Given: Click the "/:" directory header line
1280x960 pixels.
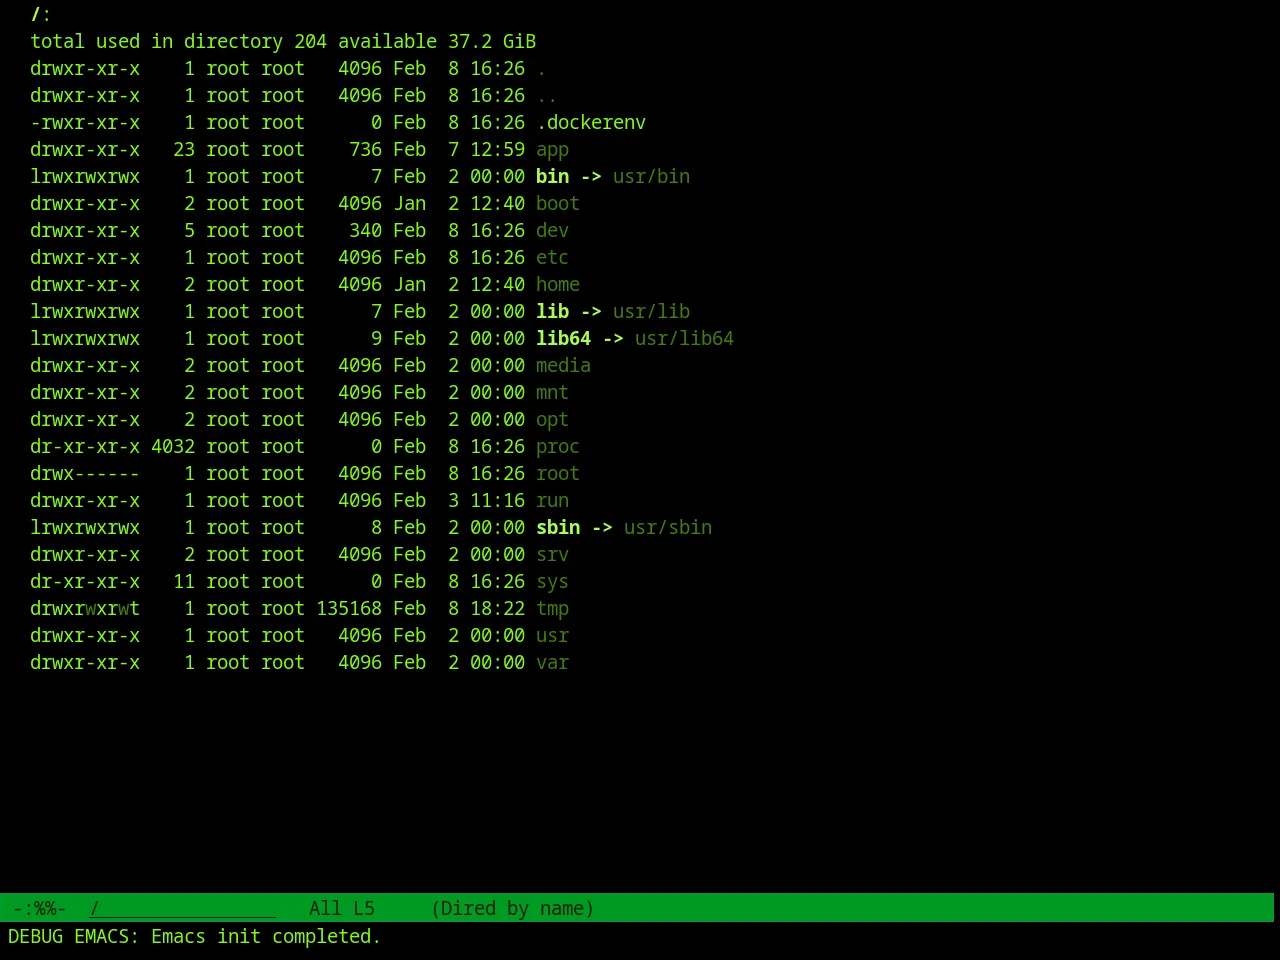Looking at the screenshot, I should (41, 15).
